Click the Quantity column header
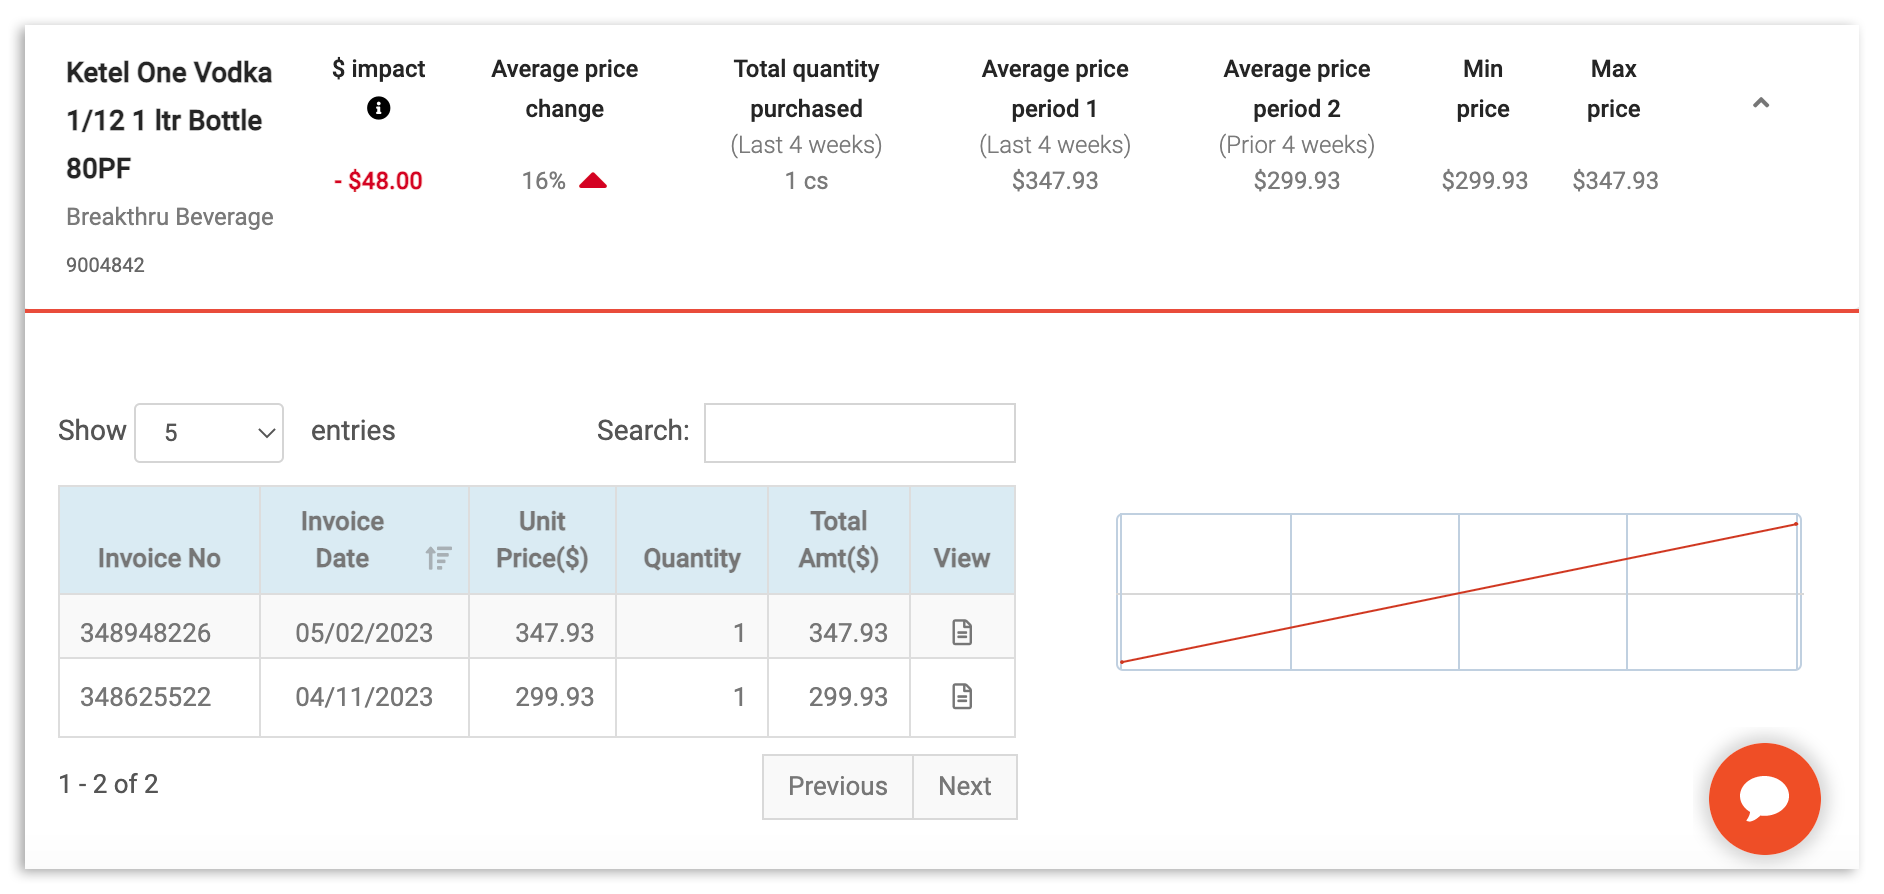Screen dimensions: 1884x894 point(691,558)
